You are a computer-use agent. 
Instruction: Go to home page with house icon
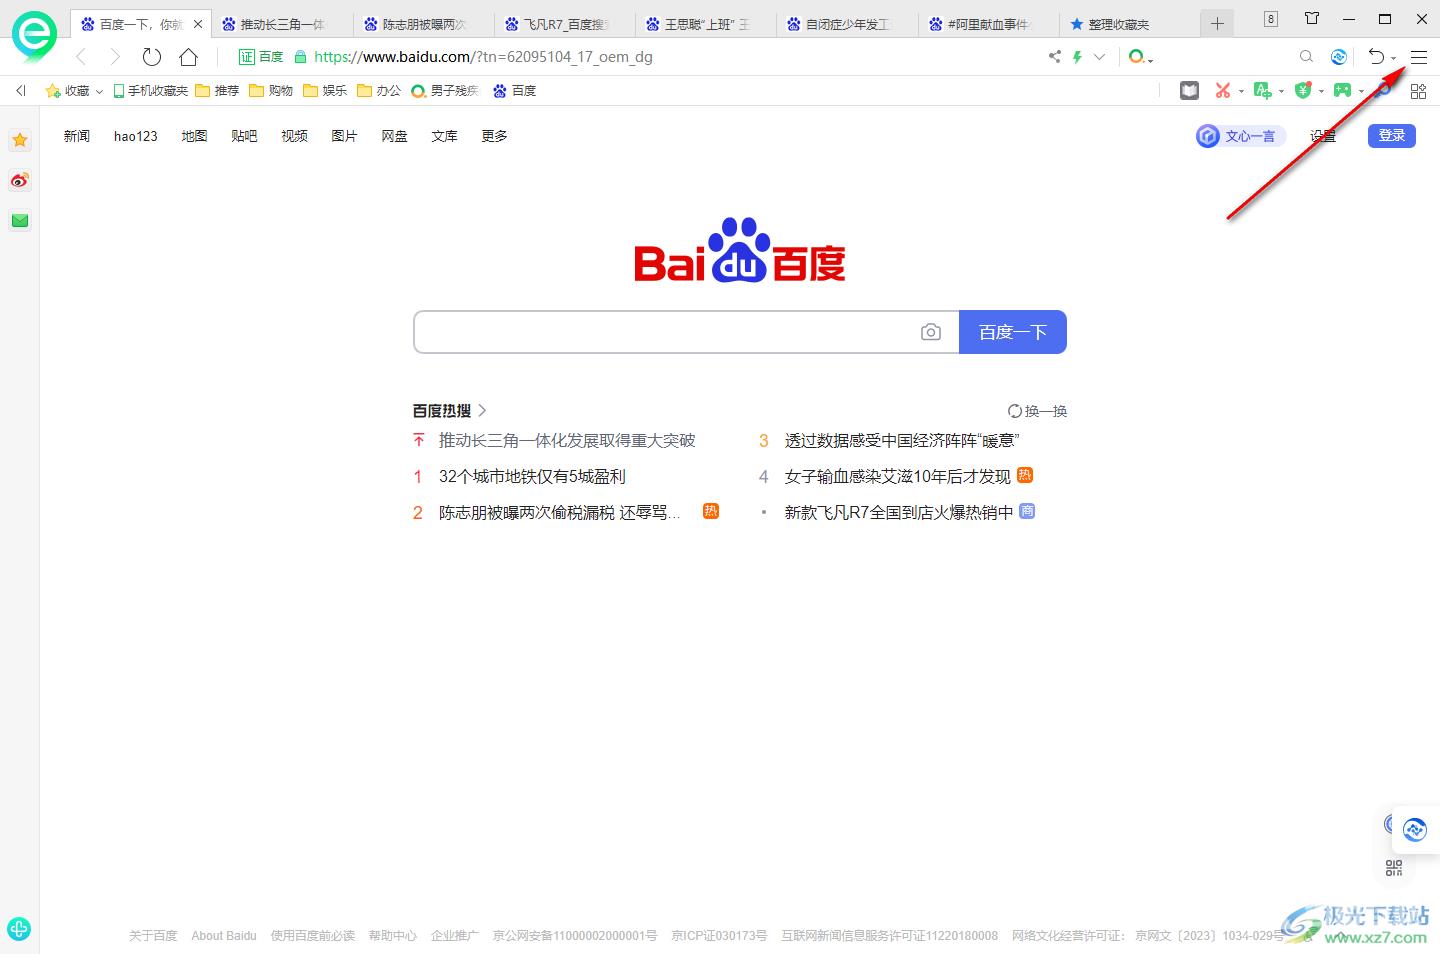tap(188, 57)
